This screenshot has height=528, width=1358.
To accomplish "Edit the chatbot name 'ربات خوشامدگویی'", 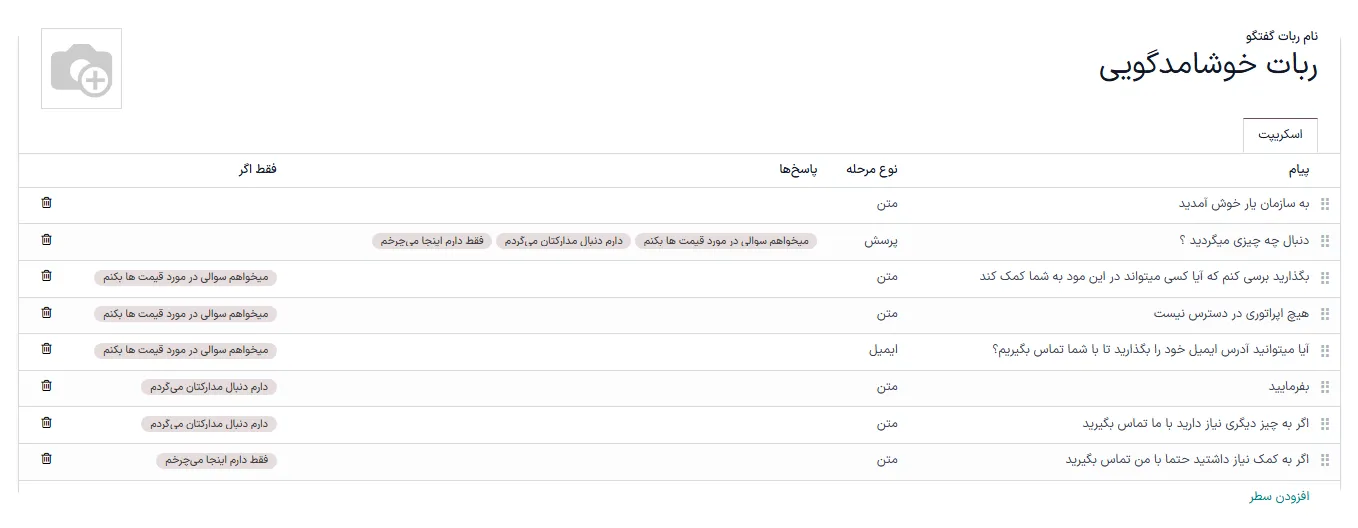I will [1208, 69].
